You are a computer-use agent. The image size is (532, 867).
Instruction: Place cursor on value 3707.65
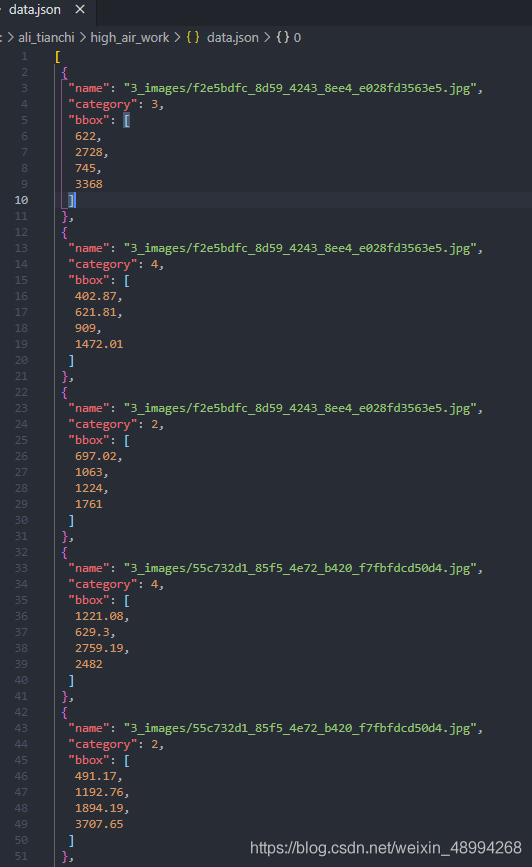(99, 824)
